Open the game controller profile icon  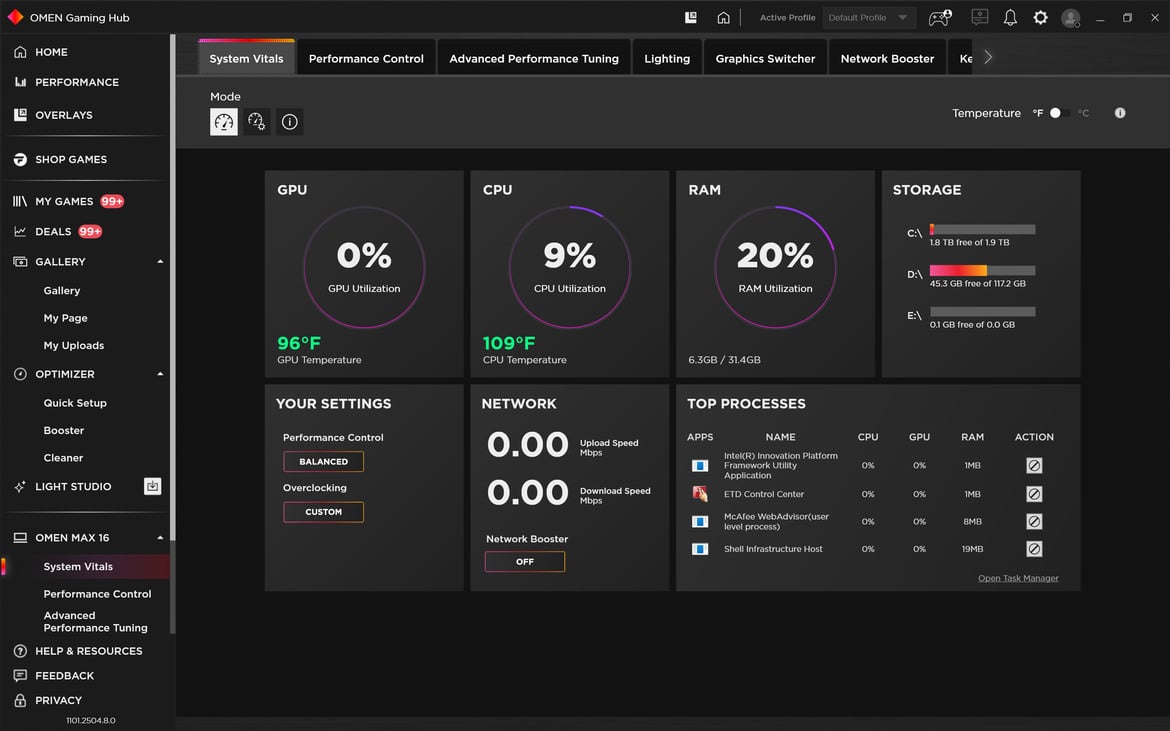(x=939, y=17)
